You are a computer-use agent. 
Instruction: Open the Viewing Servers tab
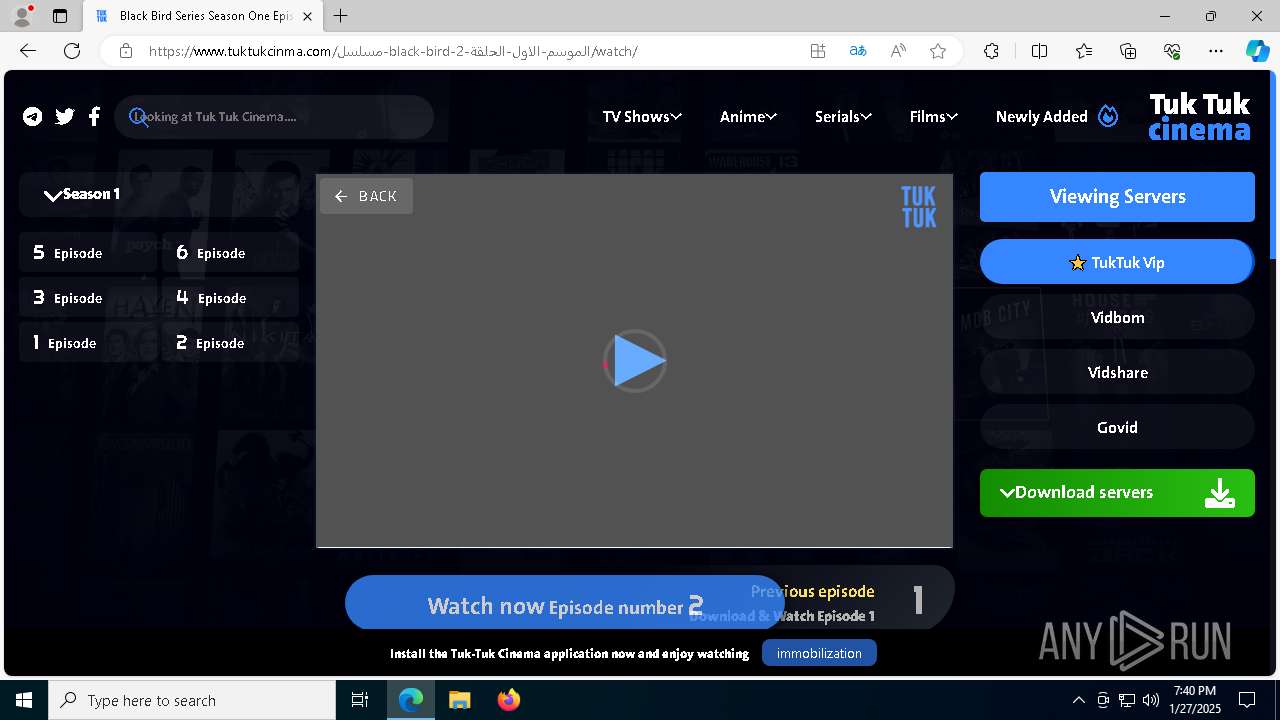pos(1117,197)
